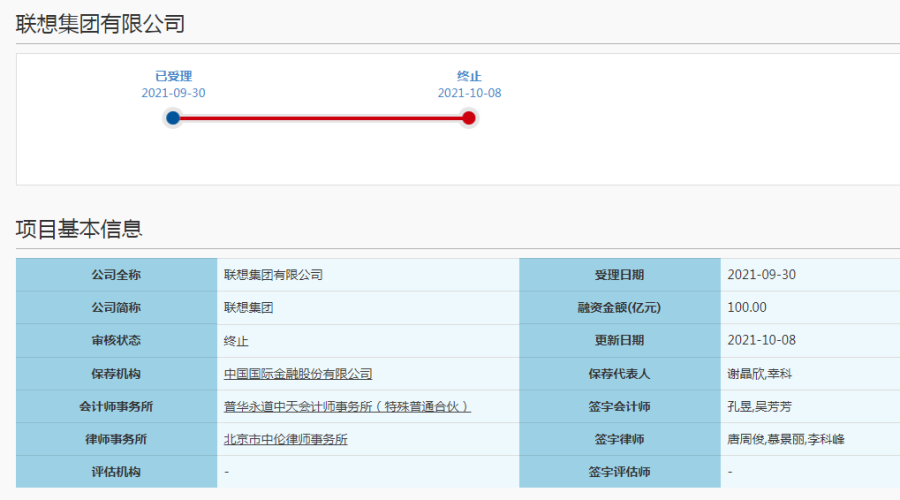This screenshot has height=500, width=900.
Task: Click the 签字评估师 header cell
Action: (620, 472)
